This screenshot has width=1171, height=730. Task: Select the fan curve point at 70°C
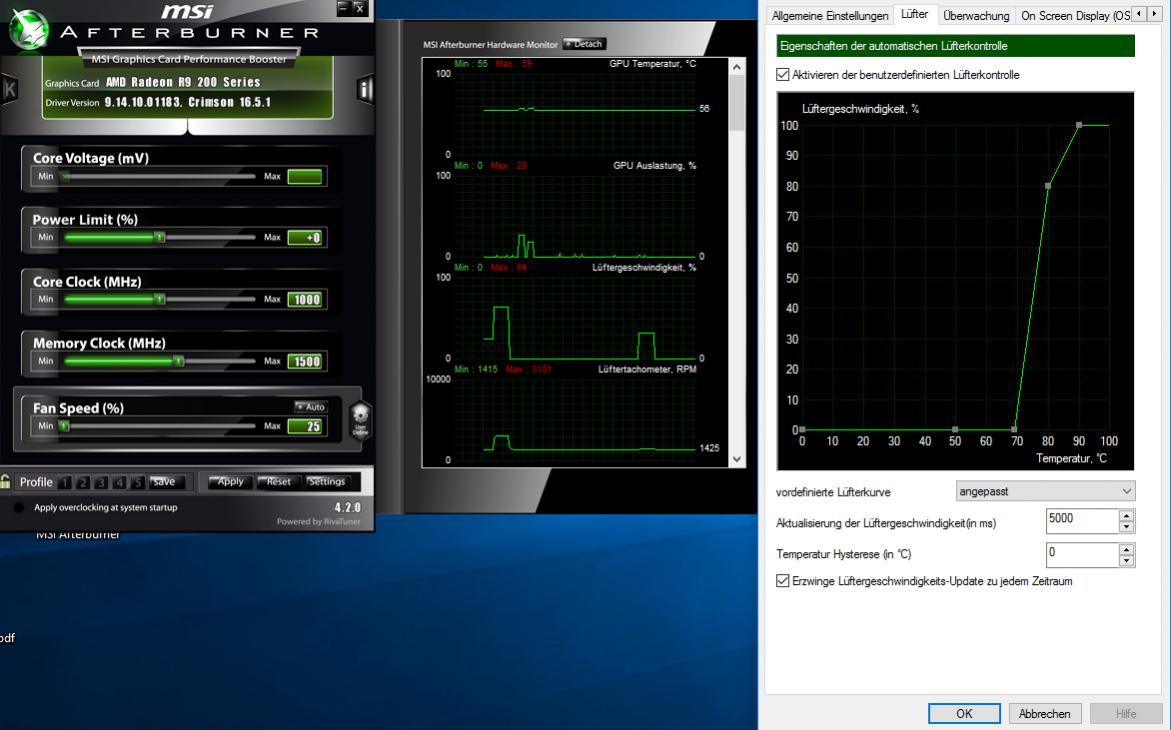[1014, 429]
